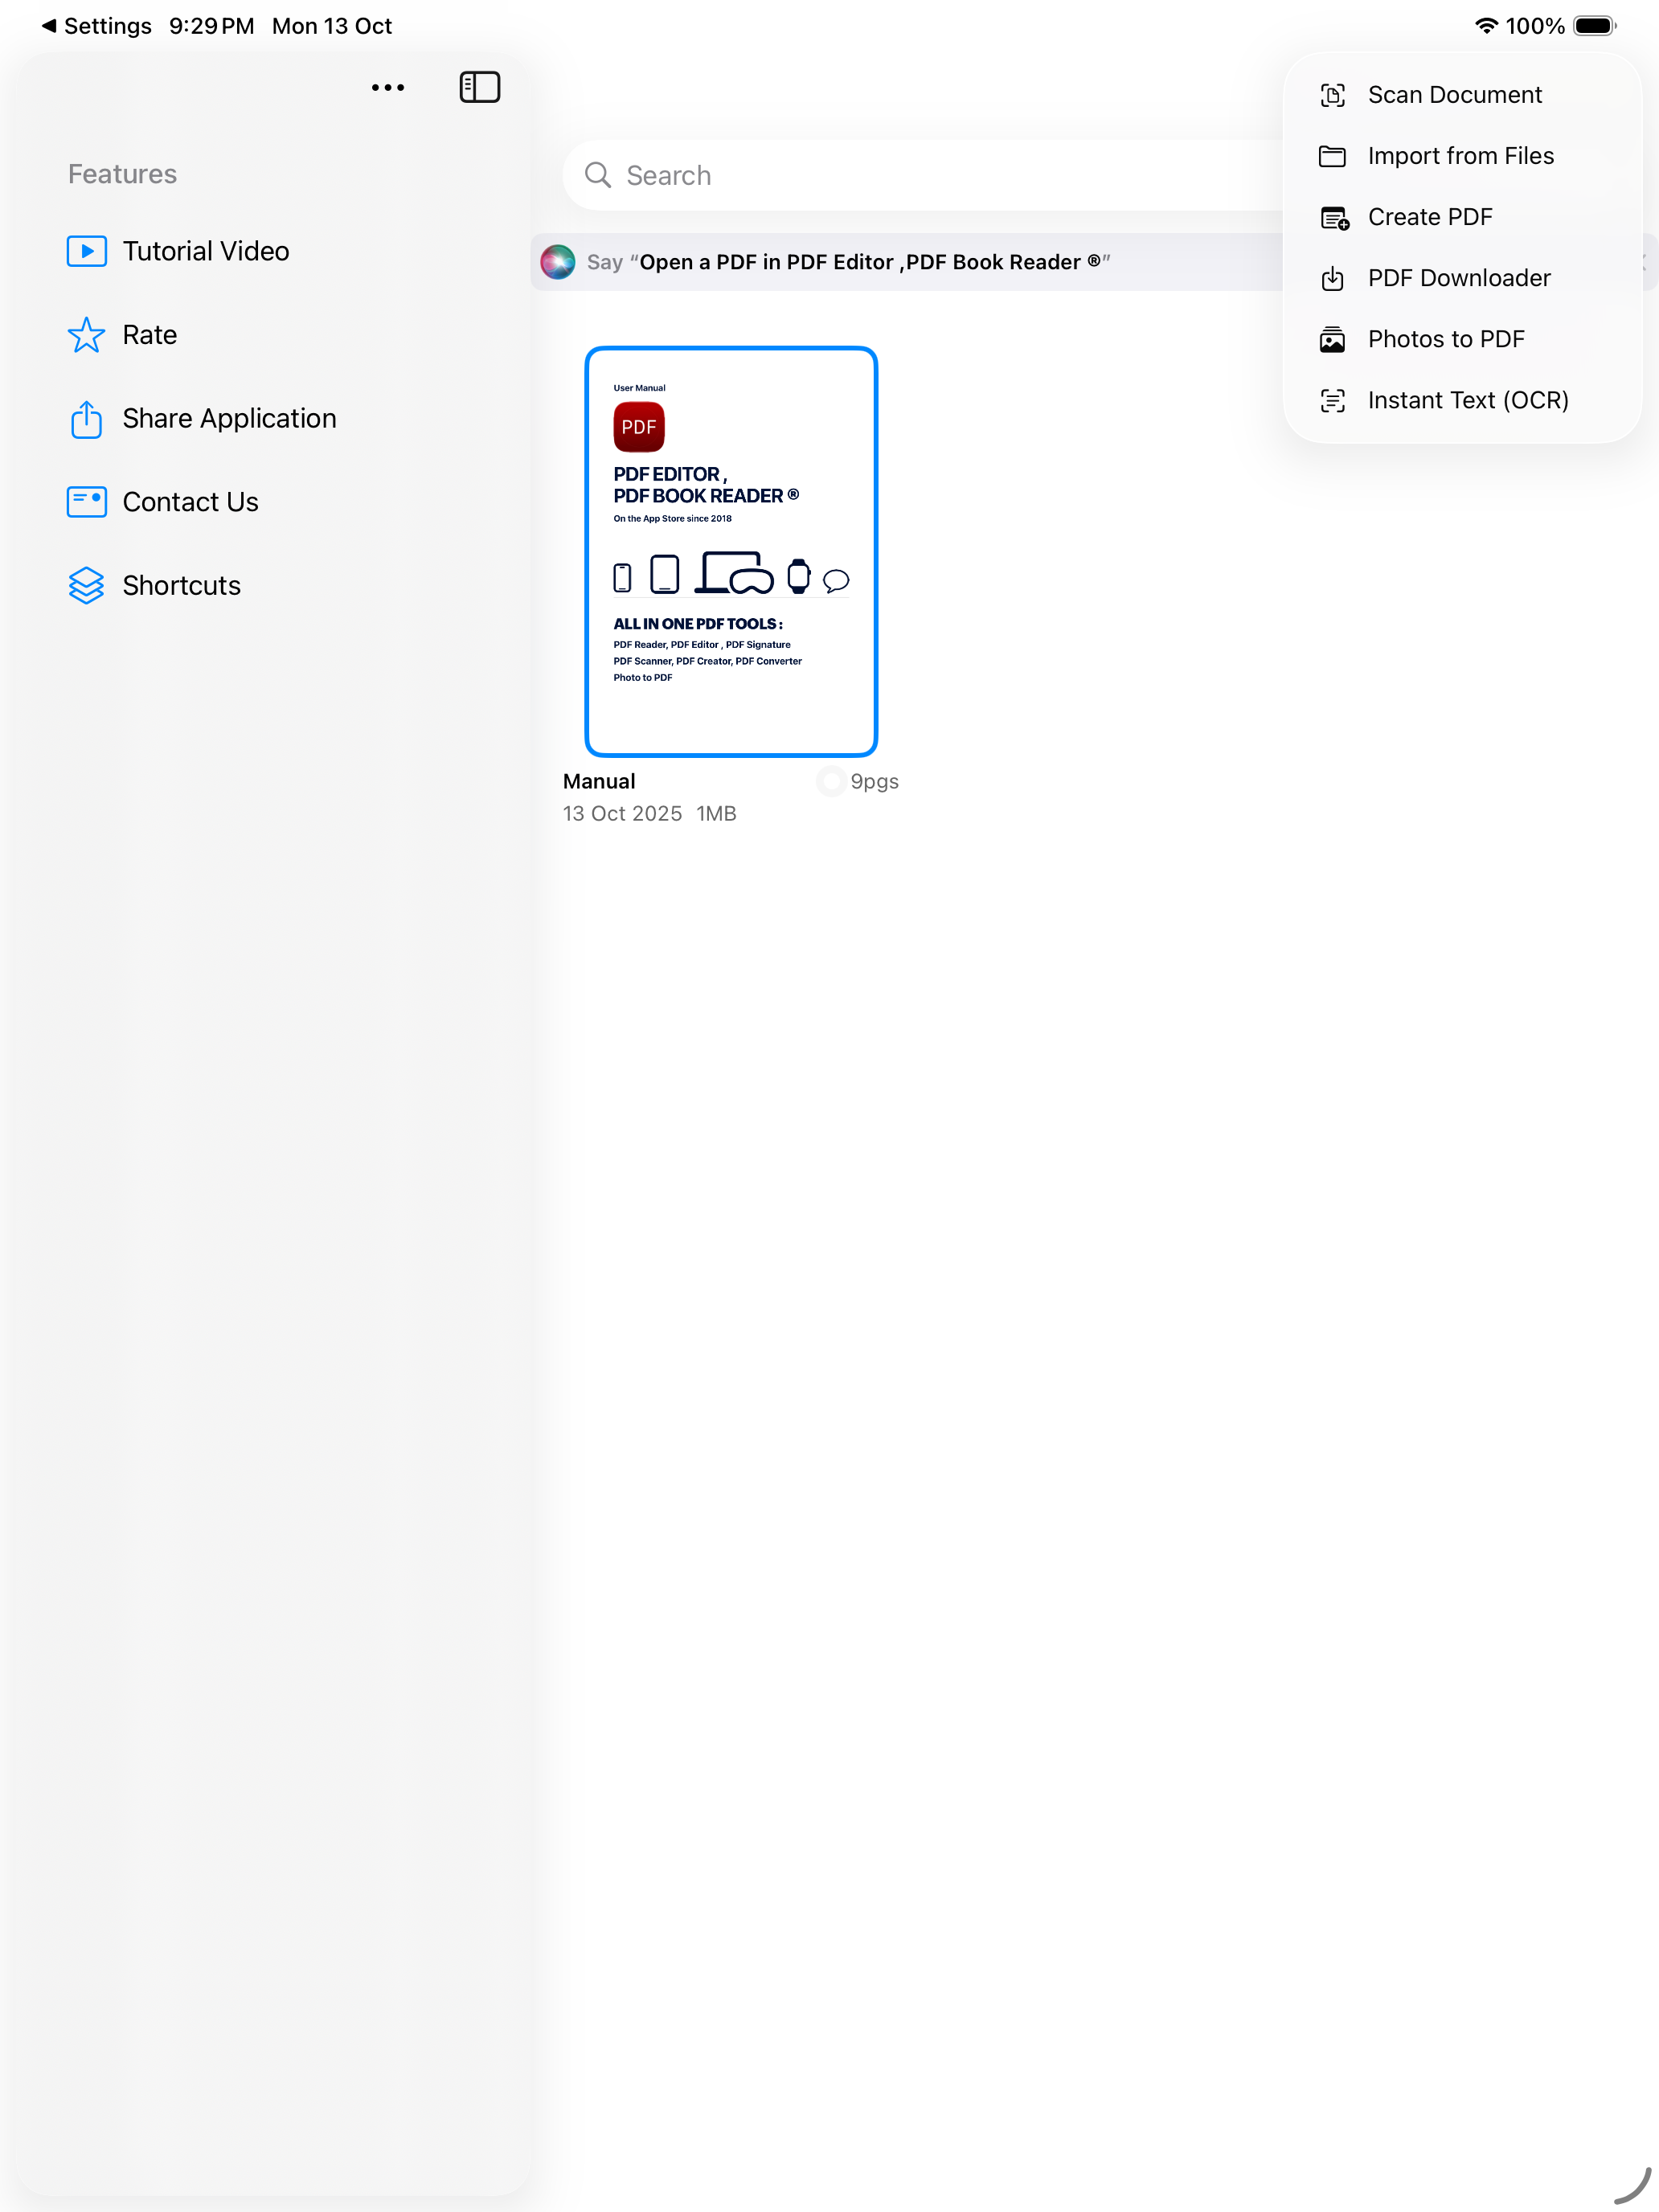Click the Rate star icon
The image size is (1659, 2212).
(87, 335)
